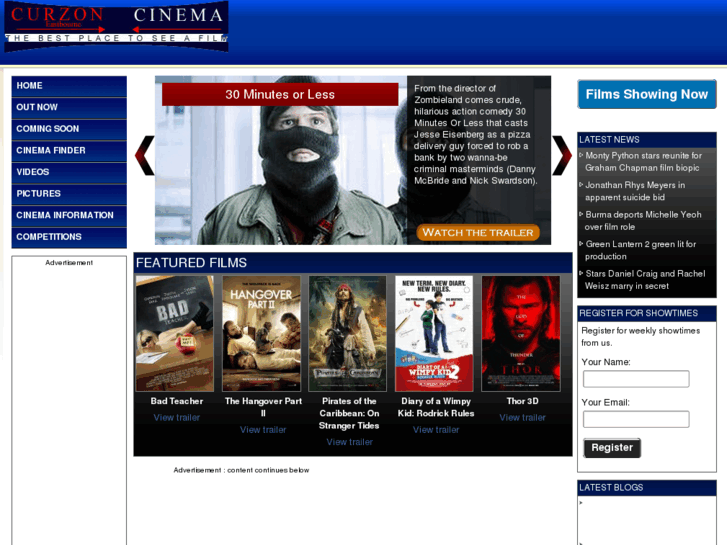
Task: Open the Thor 3D poster
Action: pos(521,333)
